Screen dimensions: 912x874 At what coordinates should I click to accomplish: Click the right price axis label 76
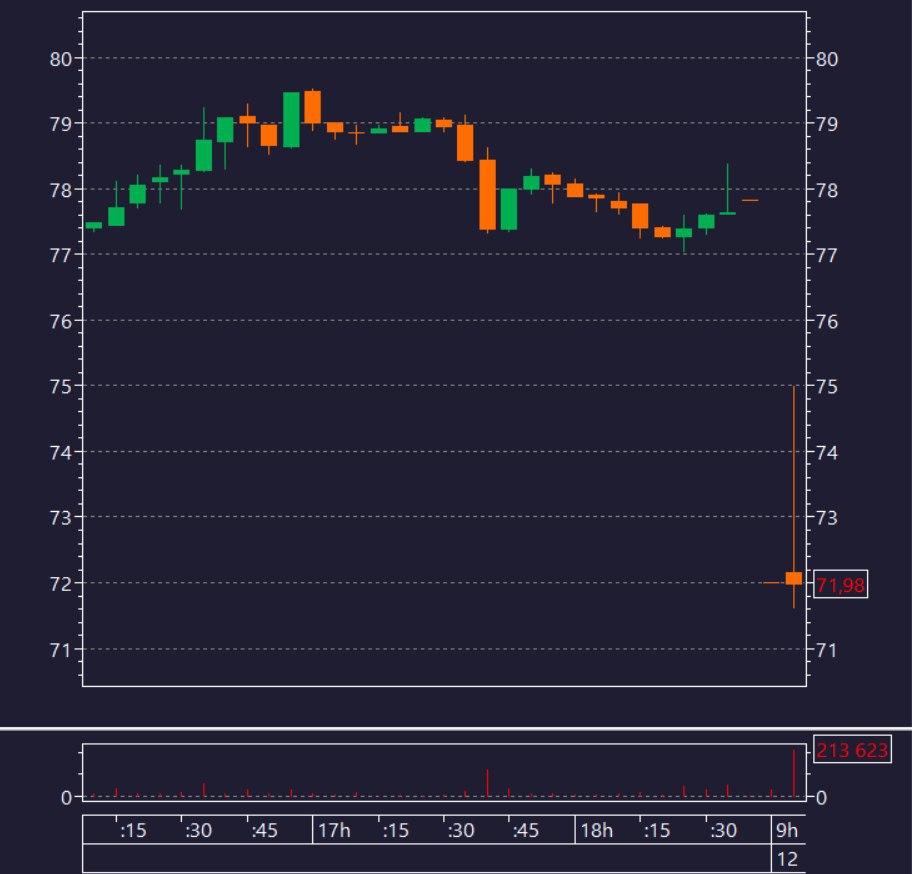826,322
